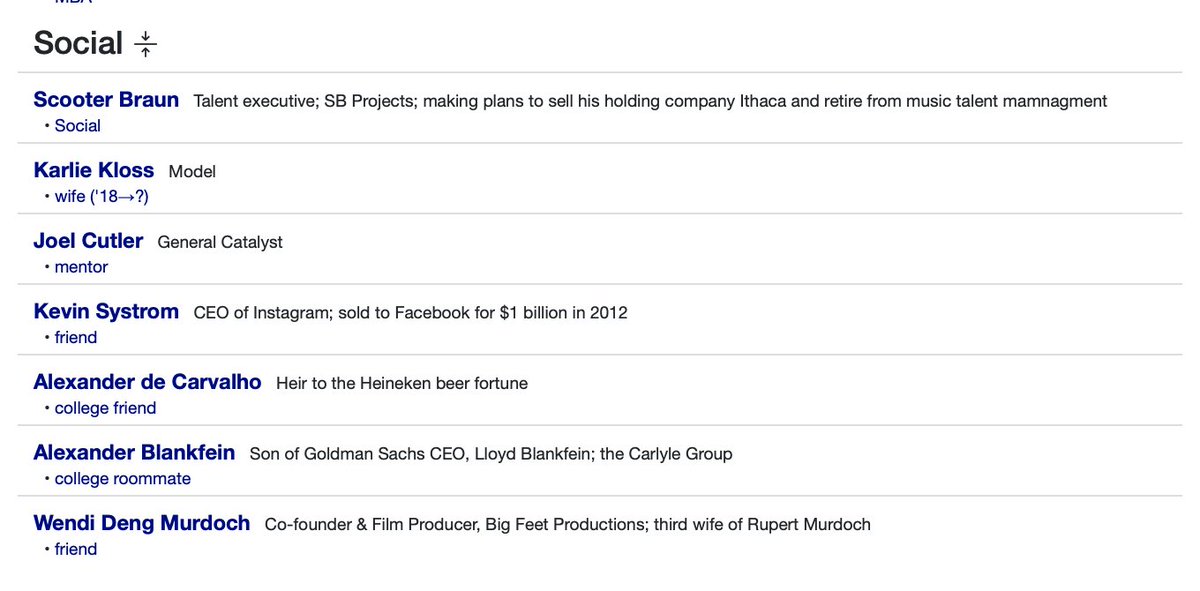
Task: Click Kevin Systrom's Instagram CEO description text
Action: click(x=410, y=312)
